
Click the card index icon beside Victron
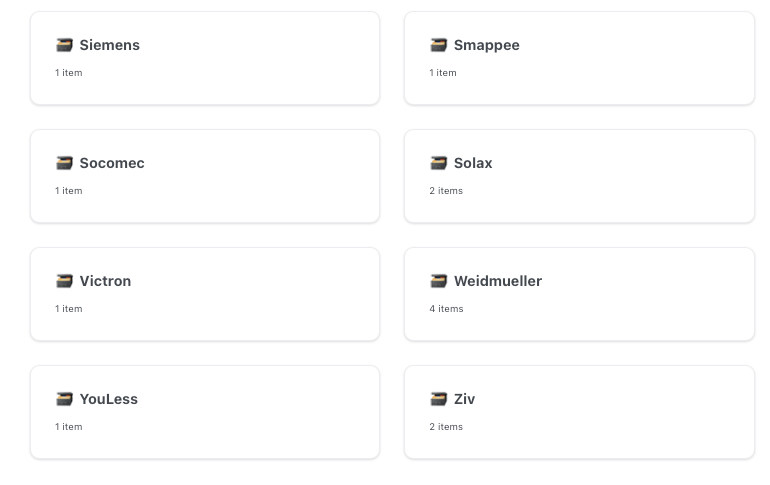tap(64, 281)
